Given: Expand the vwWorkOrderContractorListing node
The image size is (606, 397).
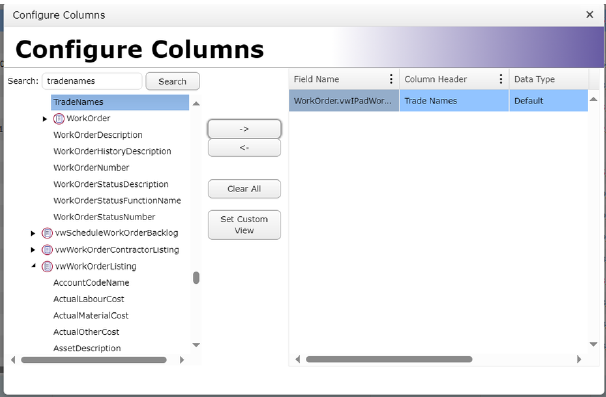Looking at the screenshot, I should point(33,250).
